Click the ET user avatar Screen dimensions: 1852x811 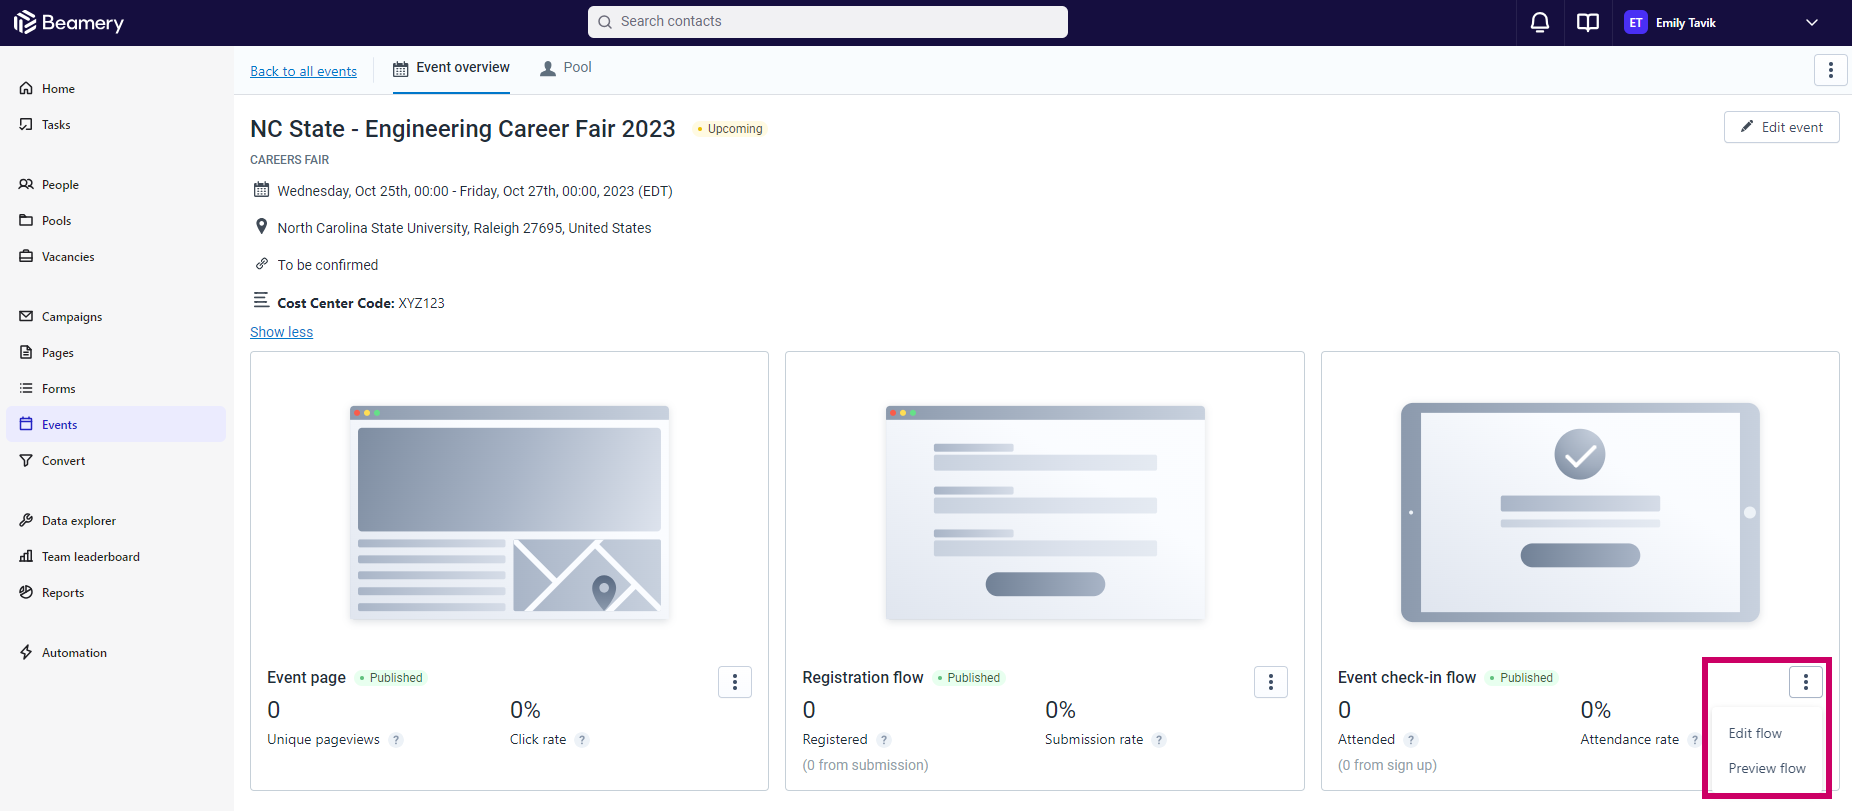pos(1636,22)
